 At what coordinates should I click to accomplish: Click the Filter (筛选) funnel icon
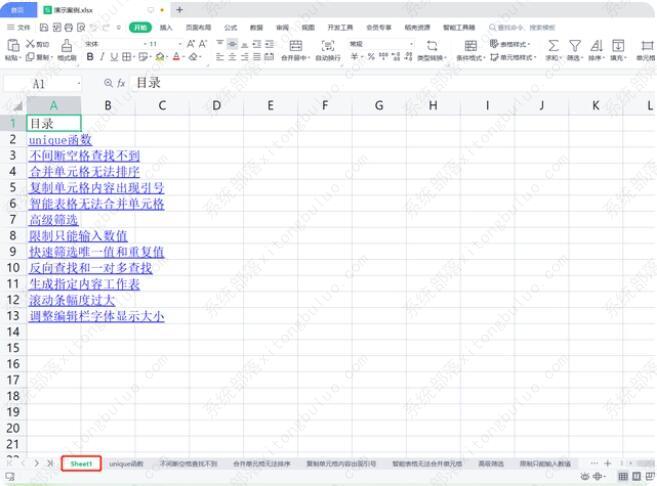point(575,46)
